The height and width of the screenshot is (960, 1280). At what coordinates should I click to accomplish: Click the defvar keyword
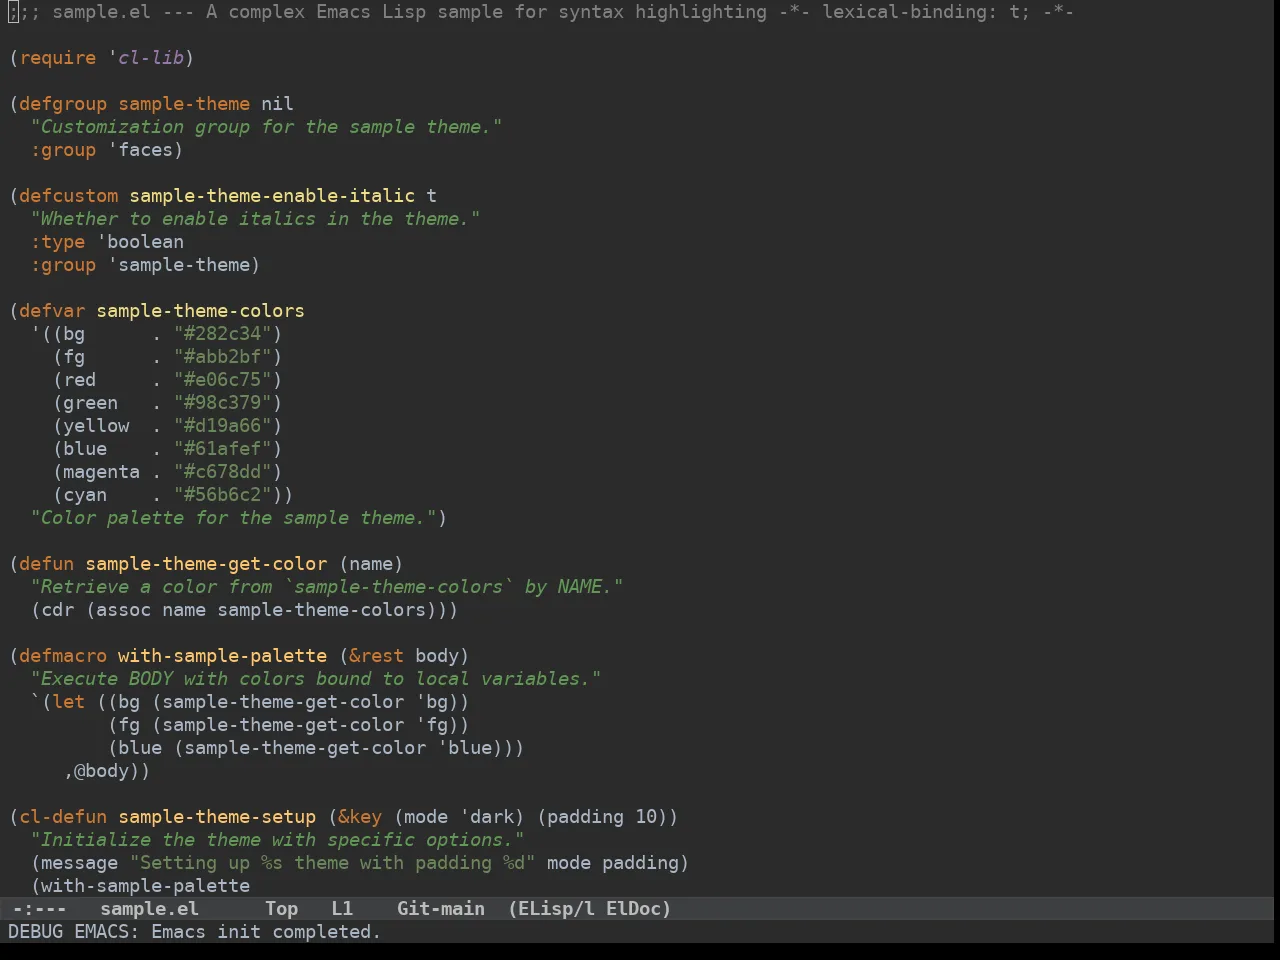point(52,311)
